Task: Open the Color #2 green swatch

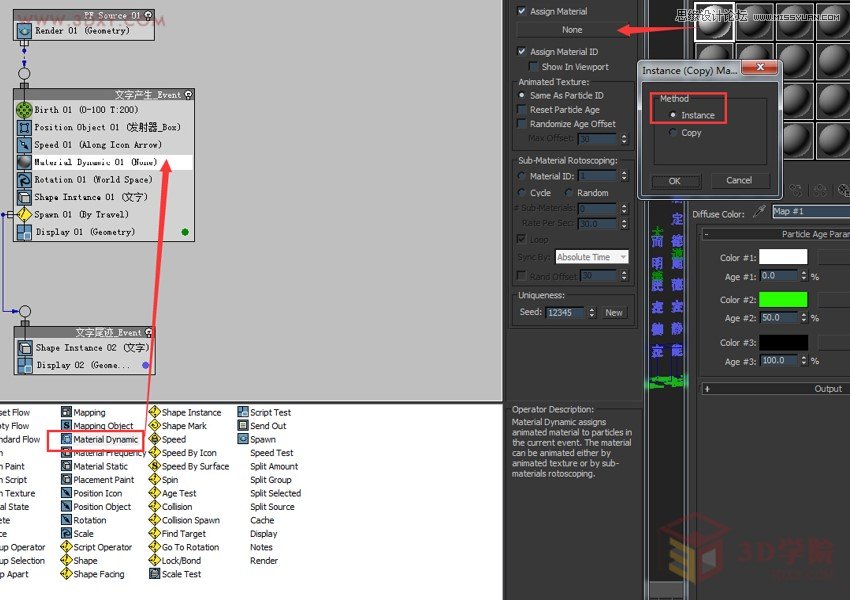Action: 783,299
